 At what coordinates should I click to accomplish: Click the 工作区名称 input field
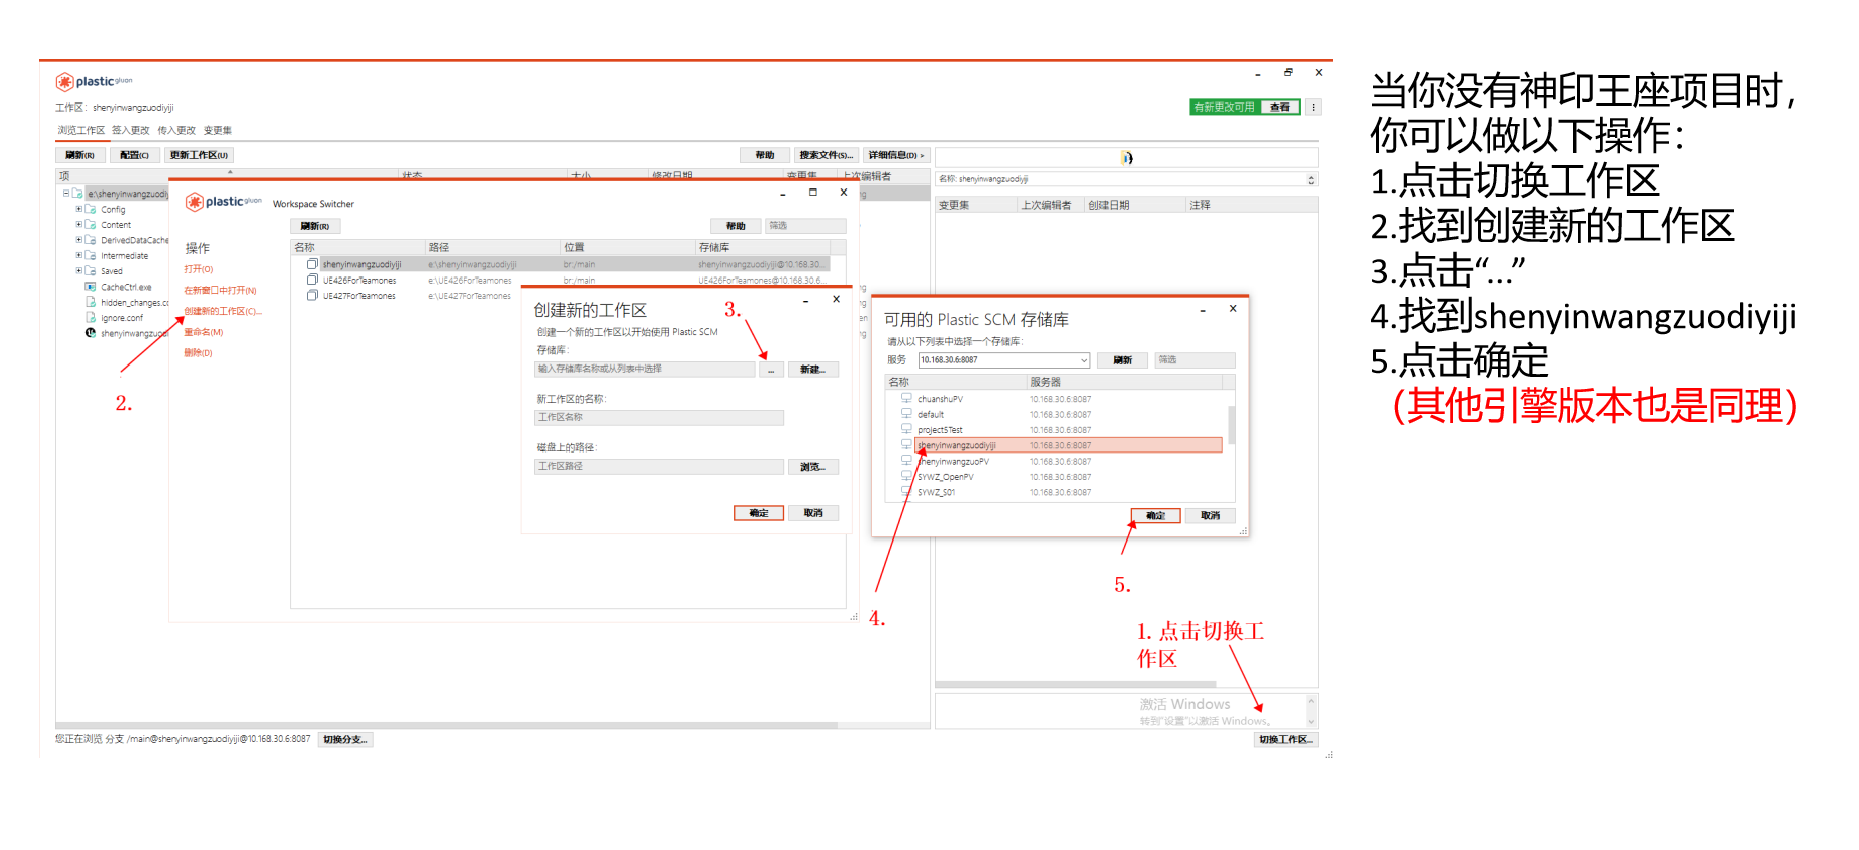[x=659, y=418]
